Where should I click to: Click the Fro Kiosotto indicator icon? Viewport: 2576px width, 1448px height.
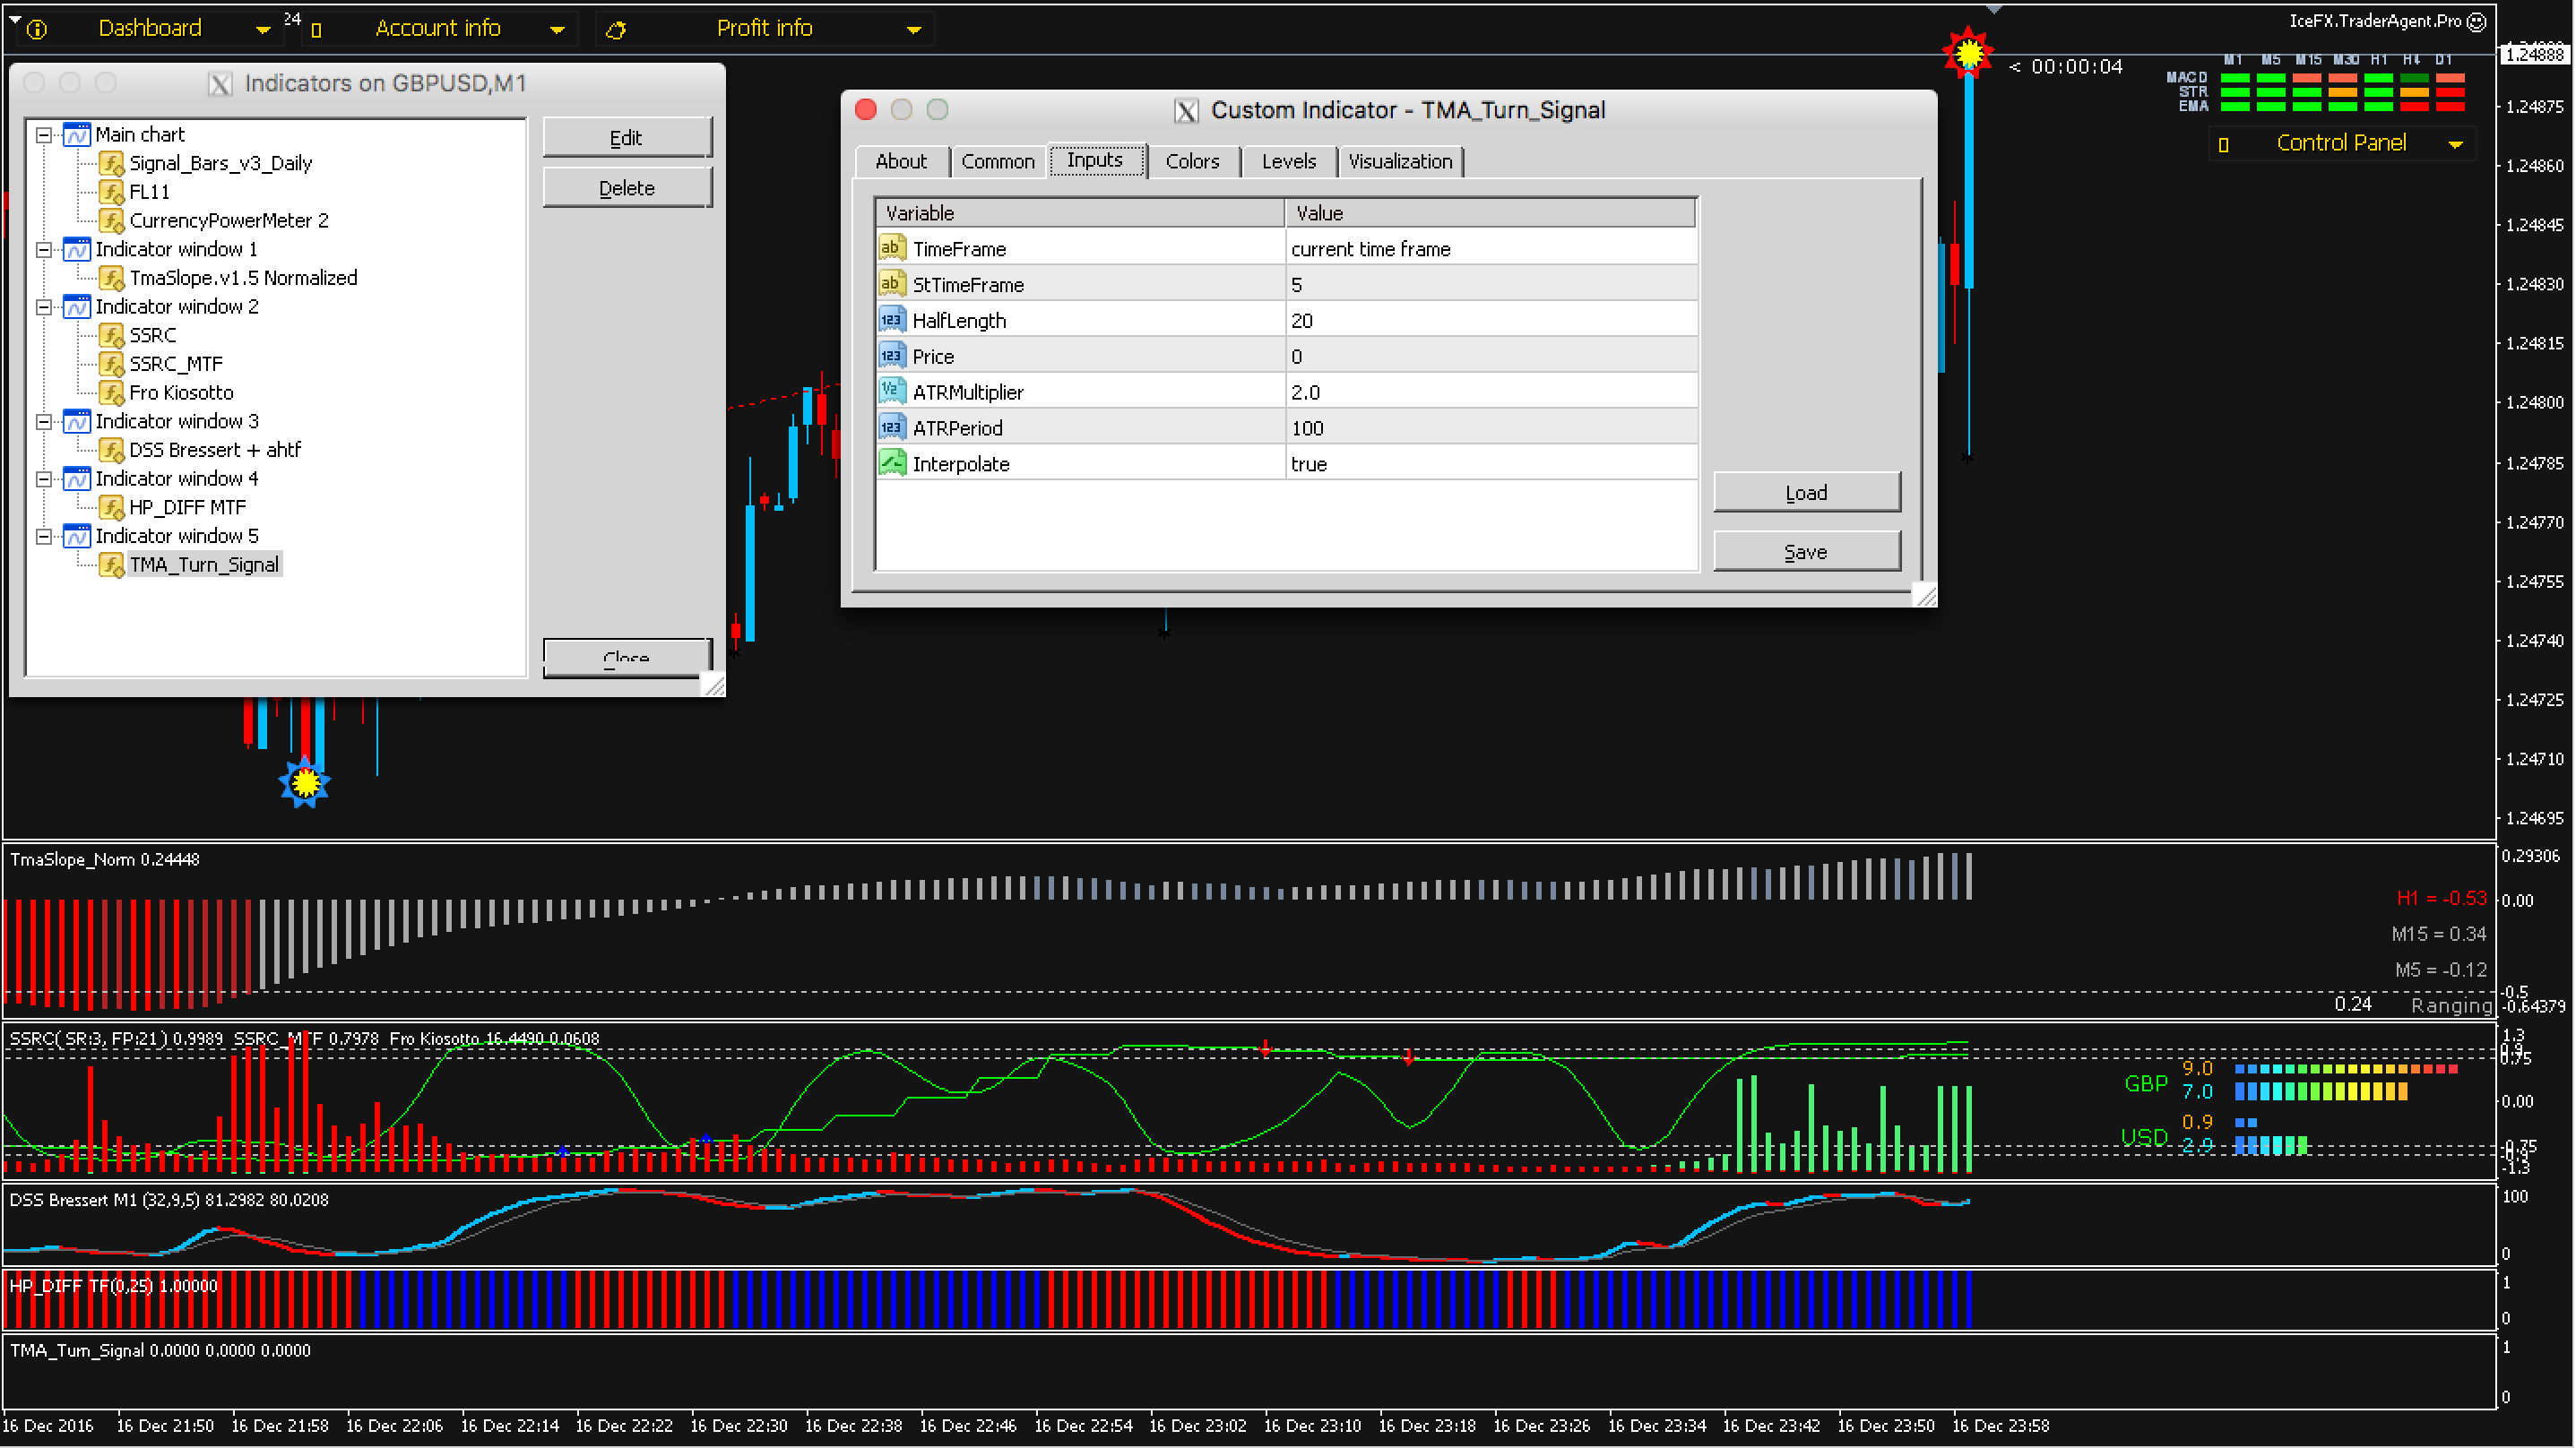(x=111, y=393)
